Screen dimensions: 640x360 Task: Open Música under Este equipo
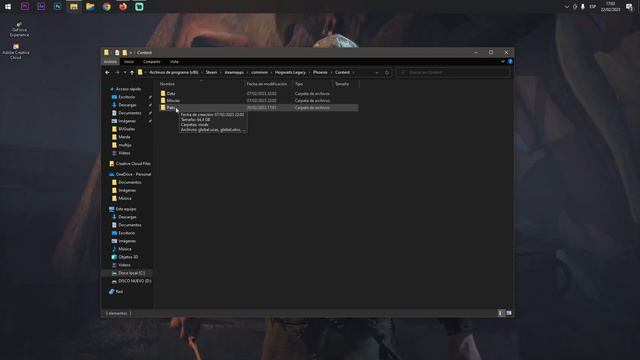(x=124, y=249)
